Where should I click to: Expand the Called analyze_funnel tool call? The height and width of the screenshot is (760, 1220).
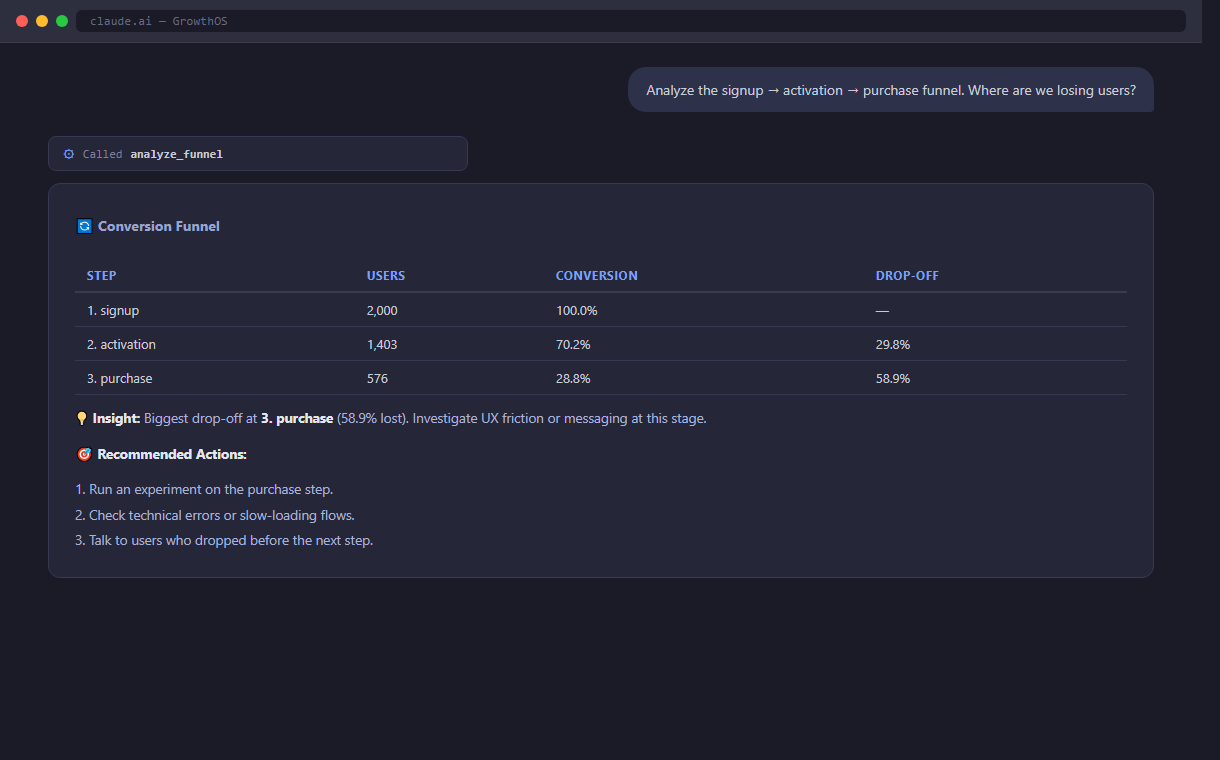tap(258, 154)
